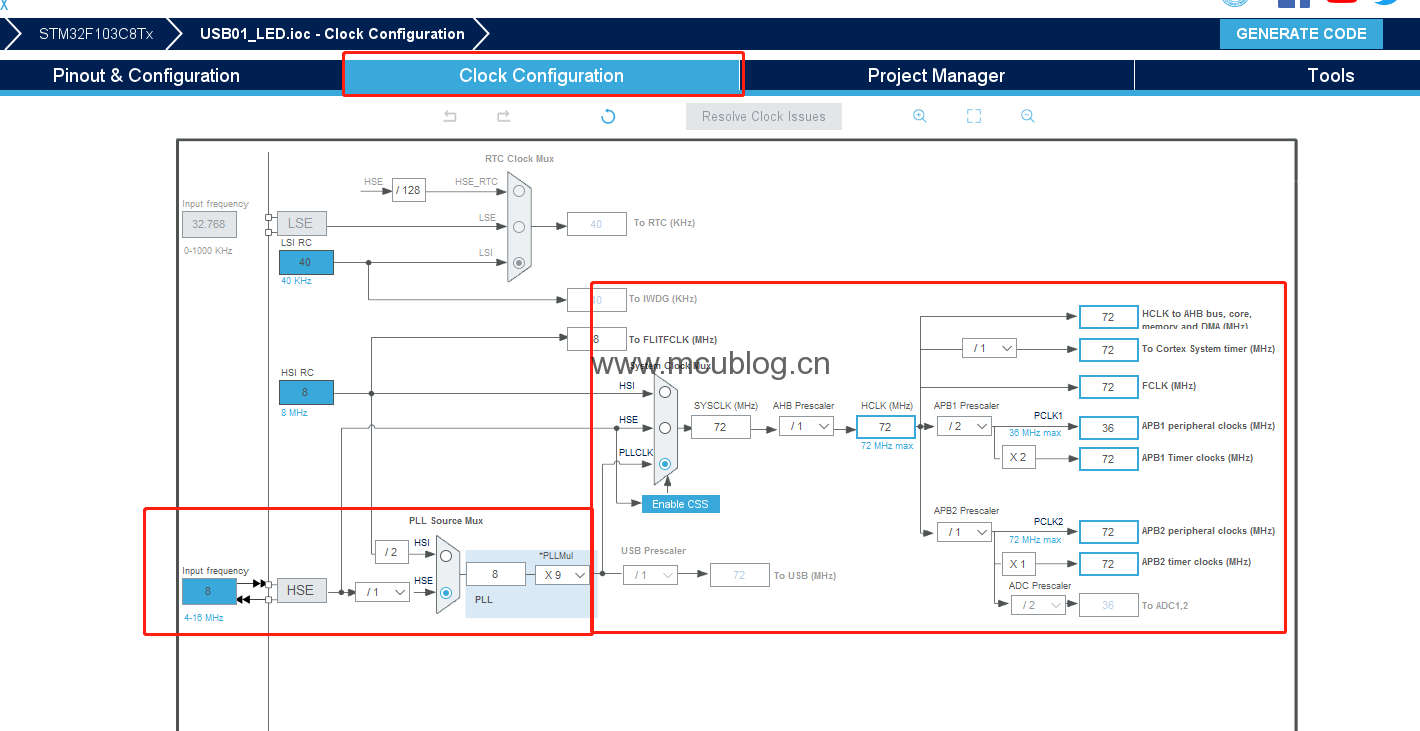1420x731 pixels.
Task: Click the HSI /2 divider box
Action: (x=391, y=551)
